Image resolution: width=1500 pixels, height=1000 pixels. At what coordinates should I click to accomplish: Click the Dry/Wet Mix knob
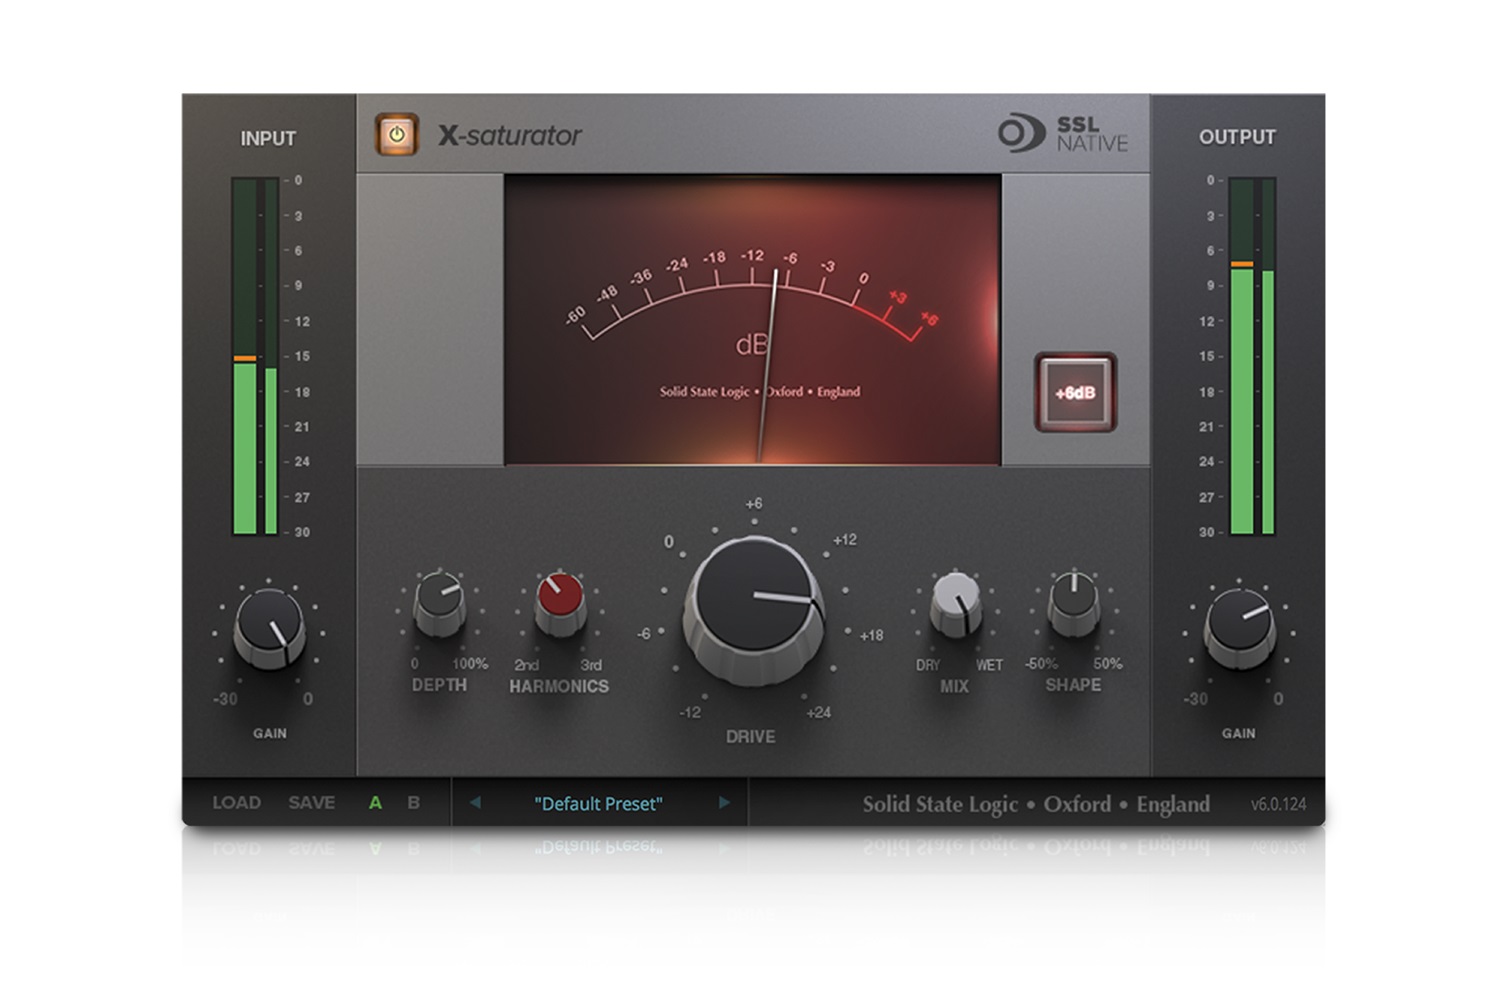(x=956, y=601)
